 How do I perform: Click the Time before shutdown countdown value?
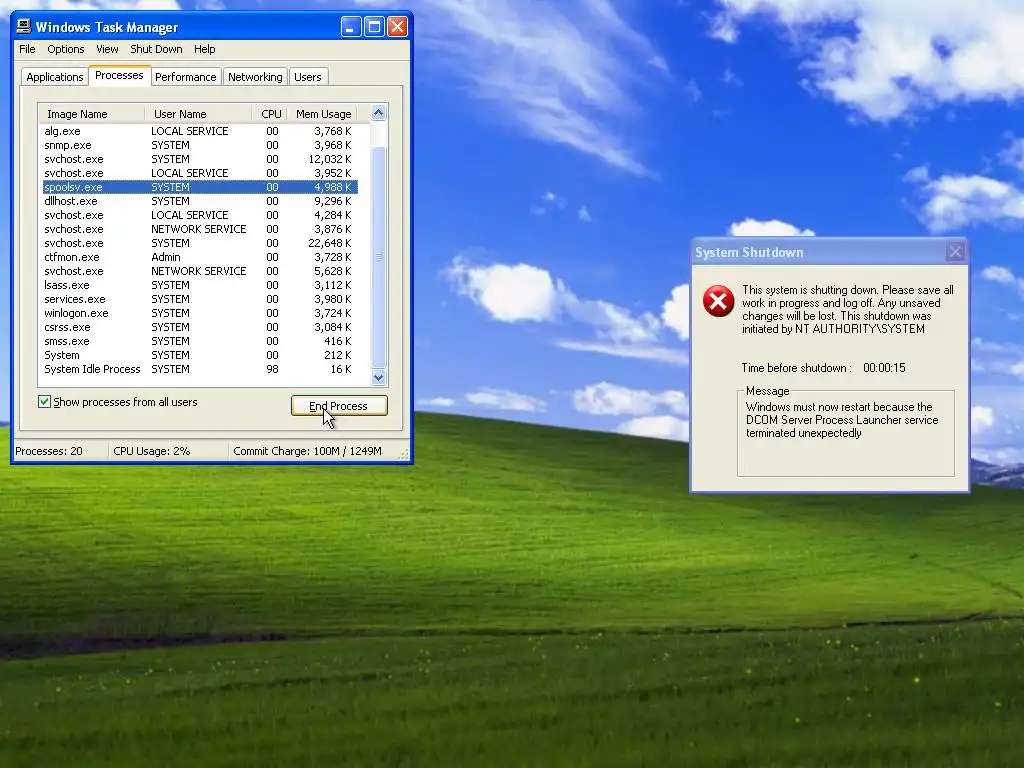884,368
